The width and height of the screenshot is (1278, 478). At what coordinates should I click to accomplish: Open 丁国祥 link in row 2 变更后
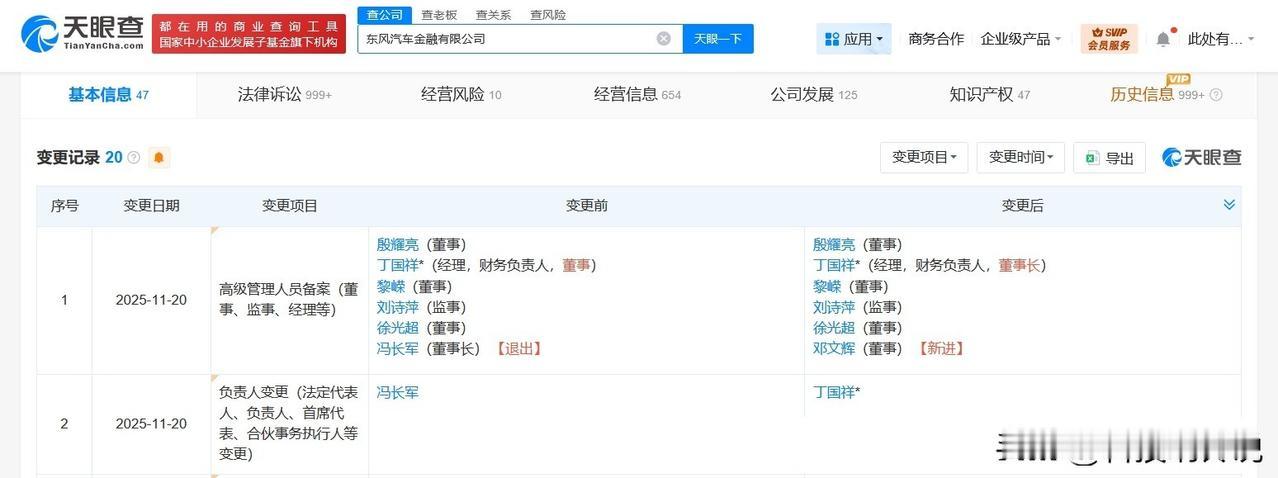click(x=834, y=393)
